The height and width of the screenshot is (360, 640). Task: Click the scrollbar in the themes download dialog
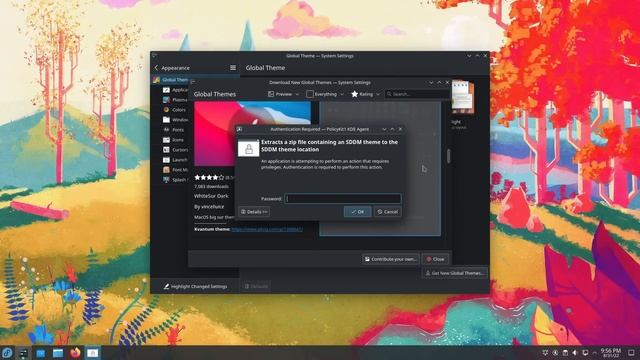tap(449, 156)
